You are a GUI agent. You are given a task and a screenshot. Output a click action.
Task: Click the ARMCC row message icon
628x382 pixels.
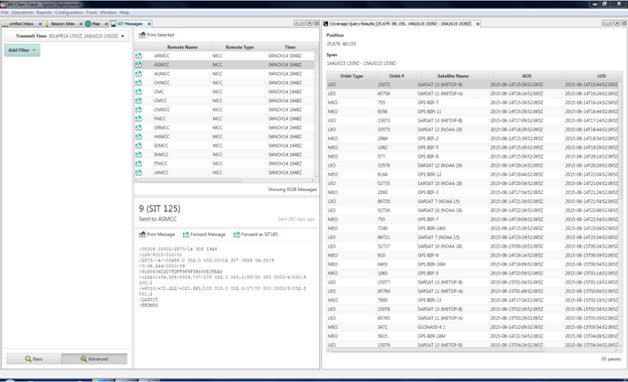pos(139,56)
